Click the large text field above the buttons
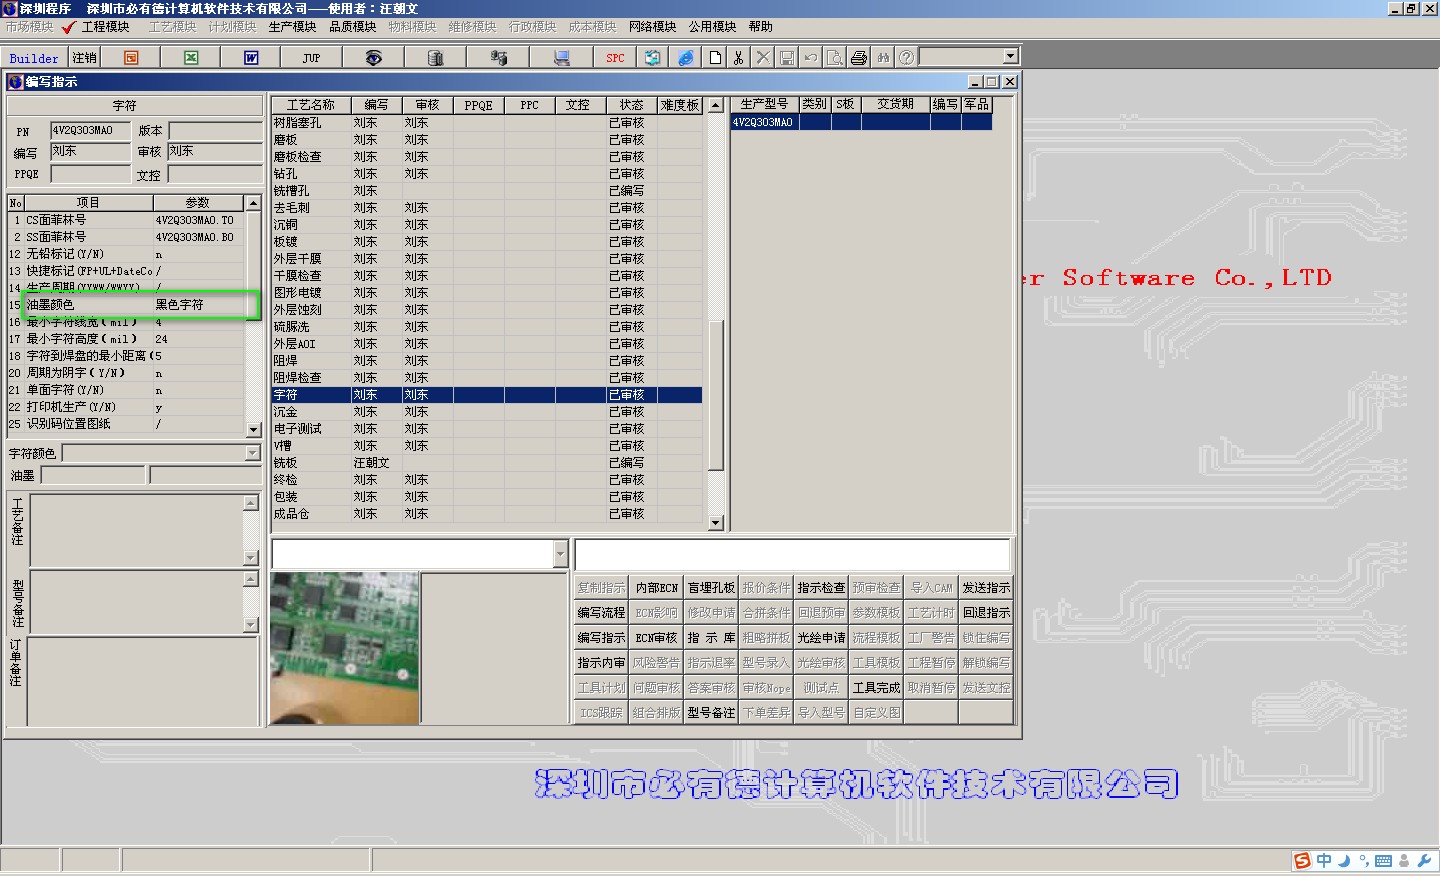The image size is (1440, 876). click(x=792, y=554)
